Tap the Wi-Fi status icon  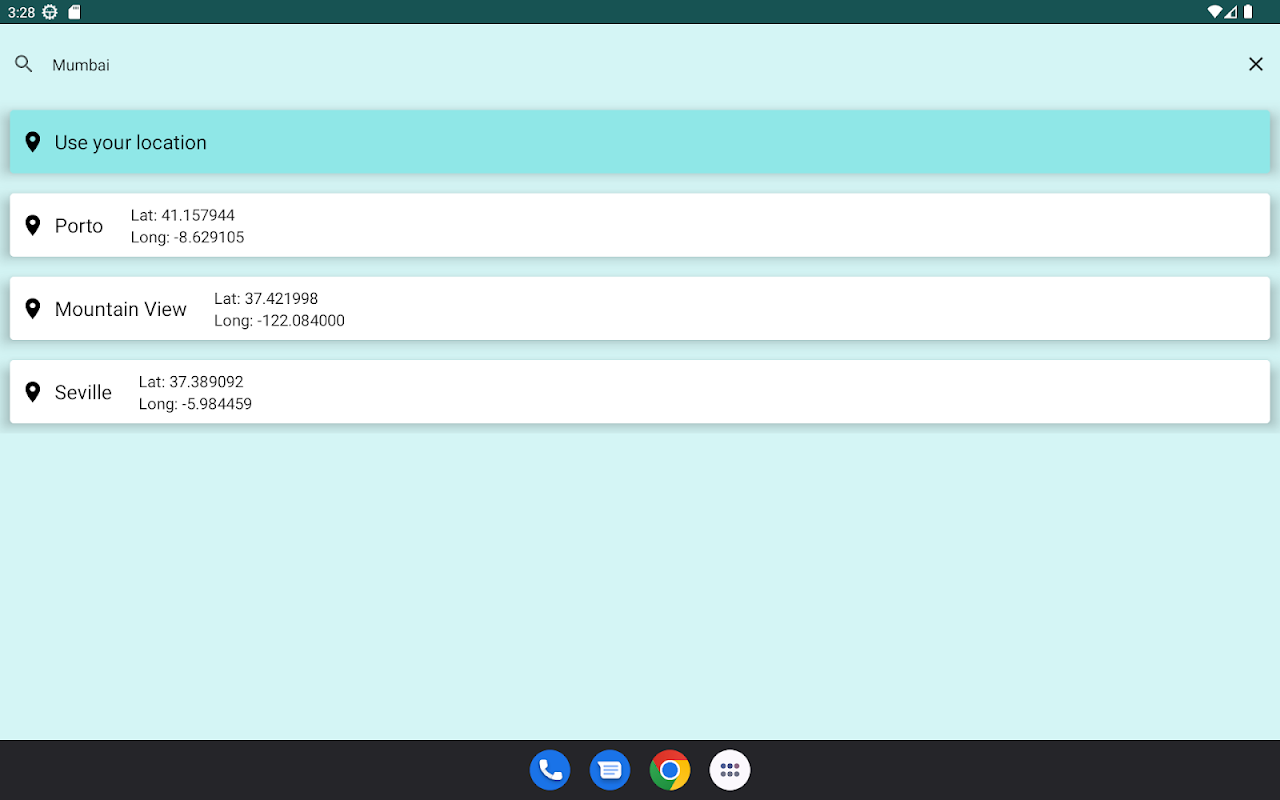pyautogui.click(x=1215, y=12)
